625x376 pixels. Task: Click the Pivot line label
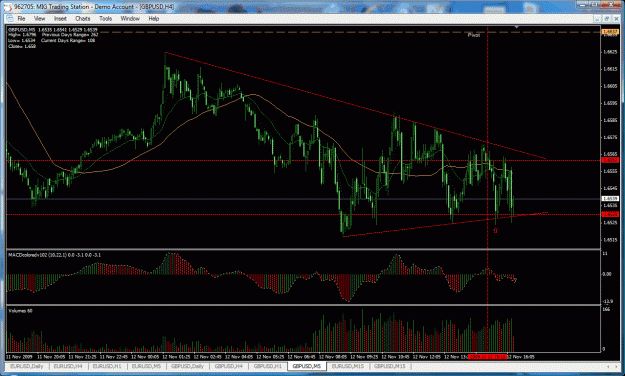pos(474,35)
